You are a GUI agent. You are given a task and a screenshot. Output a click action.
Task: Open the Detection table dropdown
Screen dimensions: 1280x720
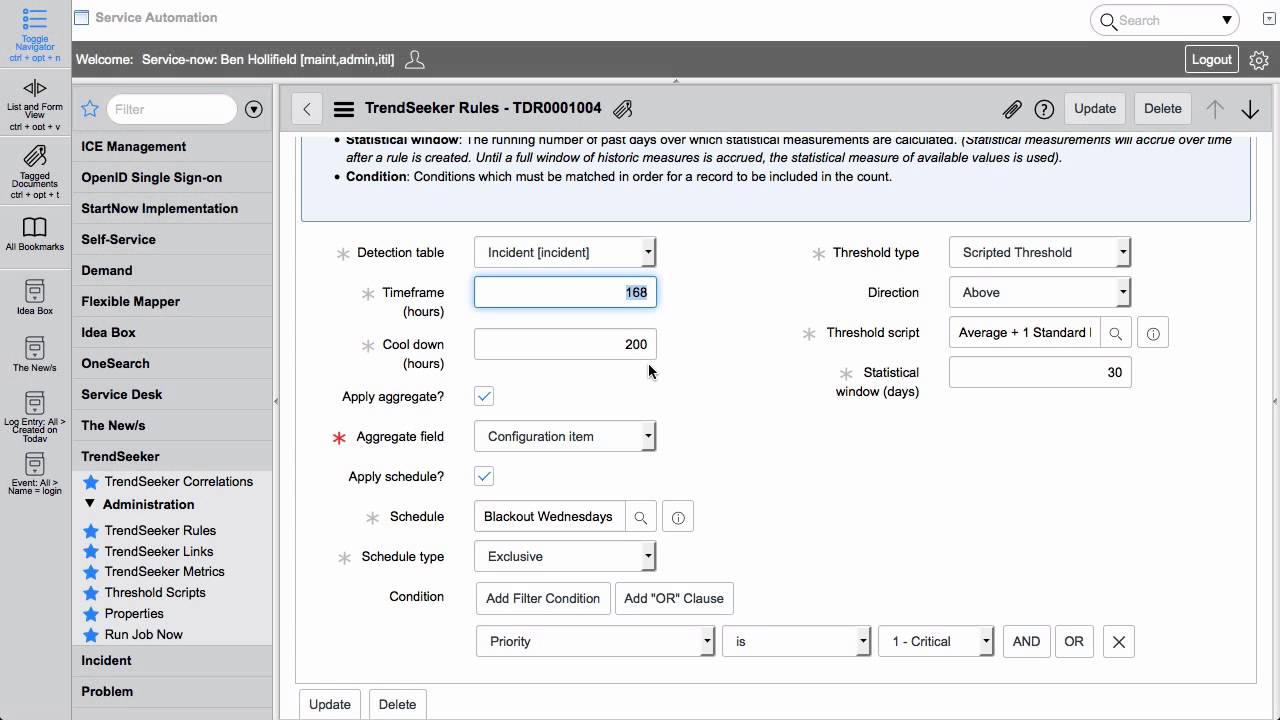coord(565,253)
